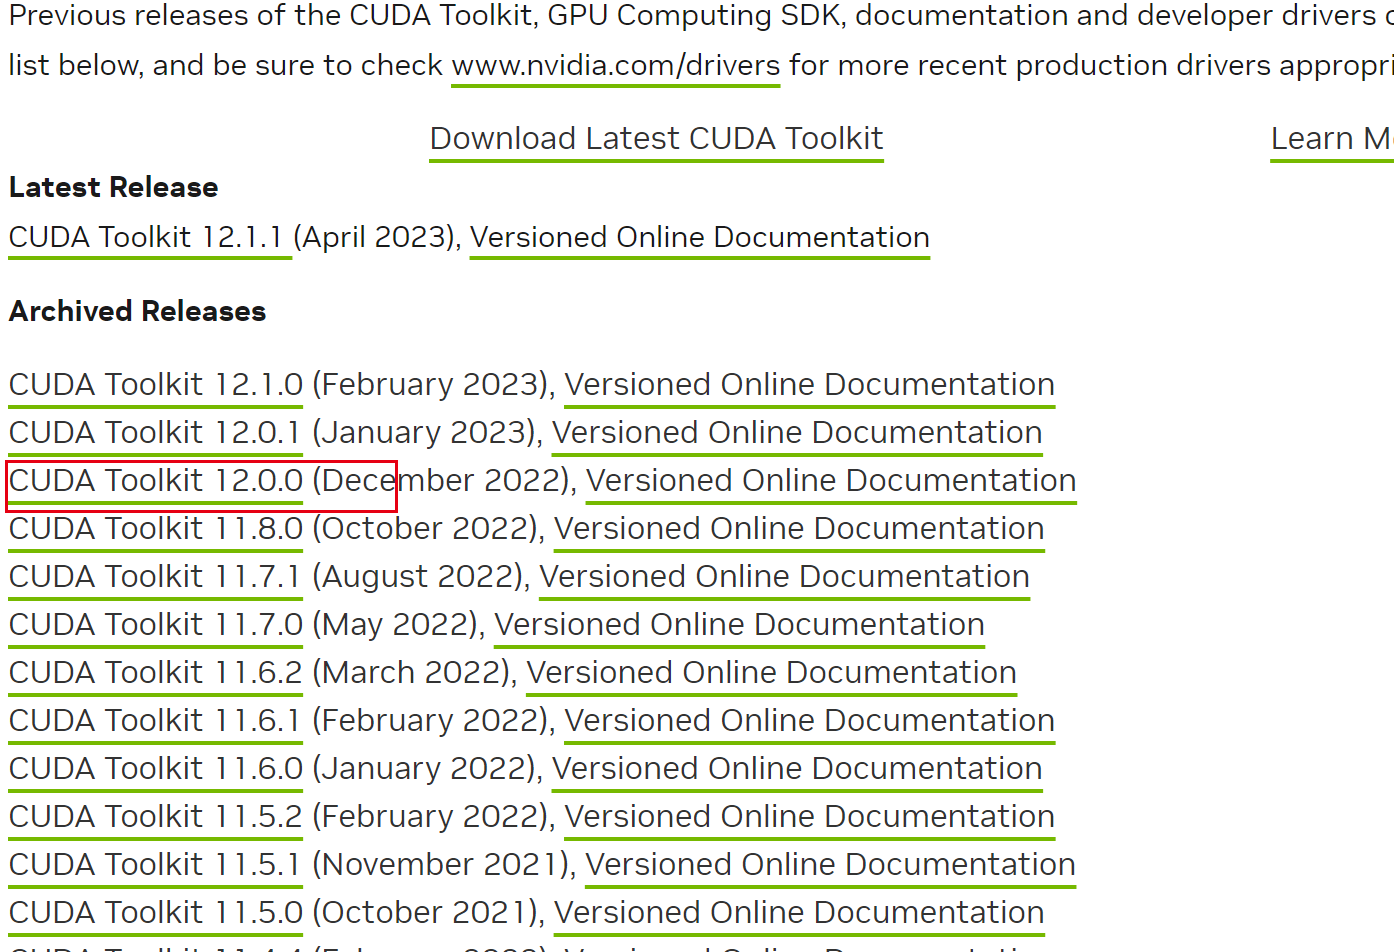This screenshot has width=1394, height=952.
Task: Click the Archived Releases heading
Action: (137, 312)
